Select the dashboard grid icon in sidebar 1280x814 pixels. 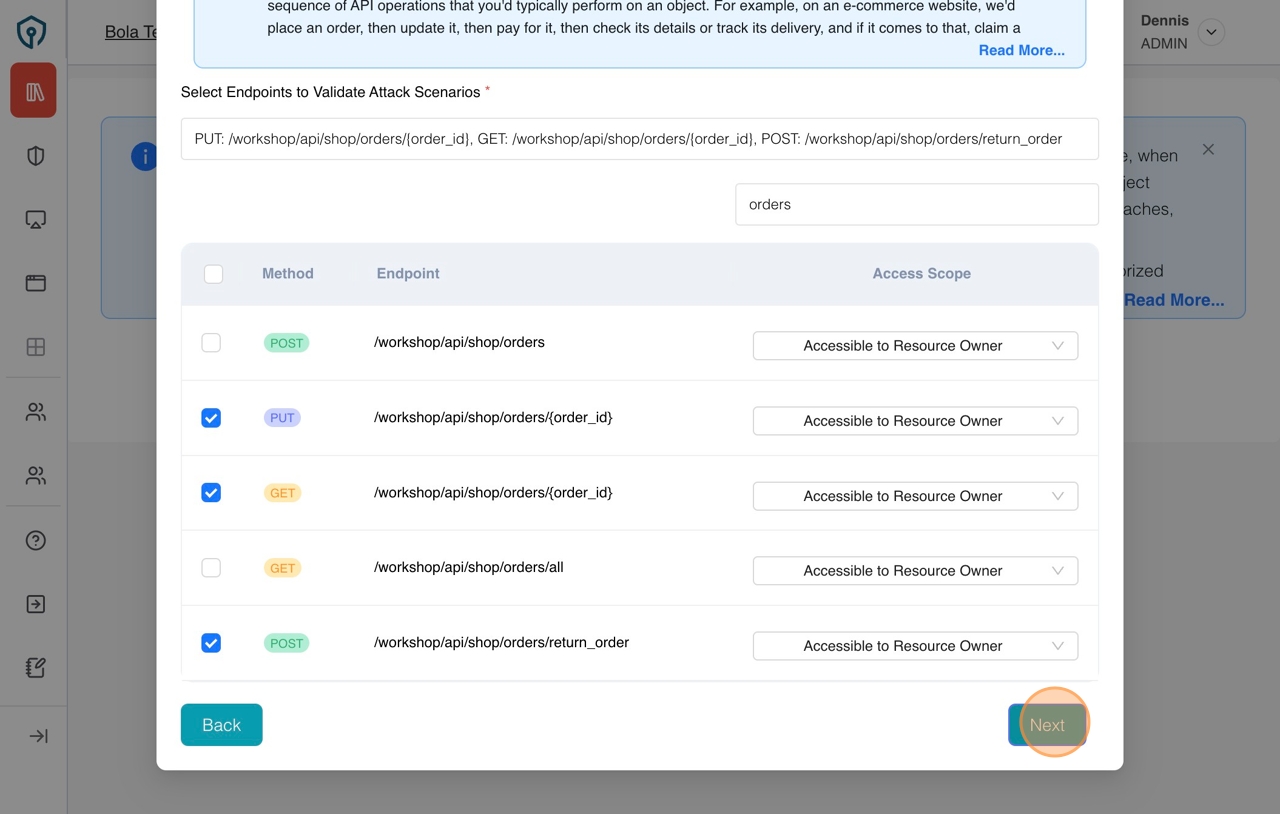(33, 347)
